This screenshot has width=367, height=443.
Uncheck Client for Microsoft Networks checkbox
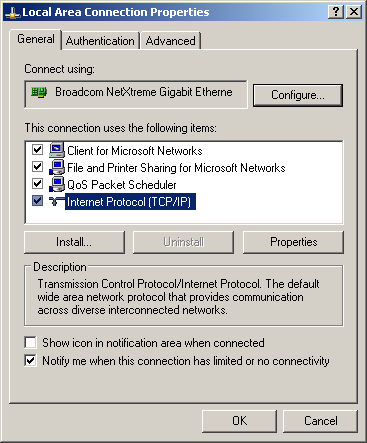(37, 150)
